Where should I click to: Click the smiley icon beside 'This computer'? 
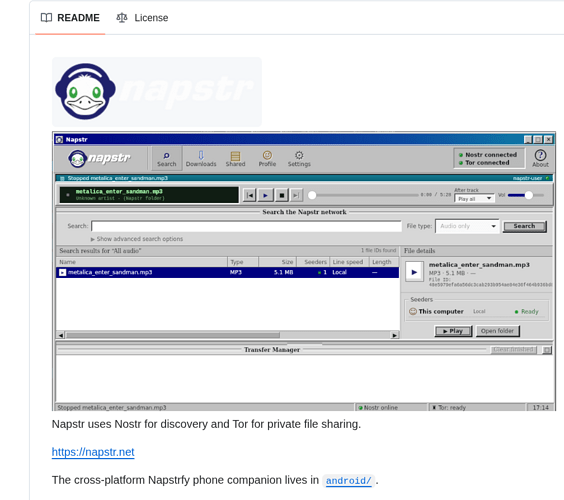pos(413,312)
